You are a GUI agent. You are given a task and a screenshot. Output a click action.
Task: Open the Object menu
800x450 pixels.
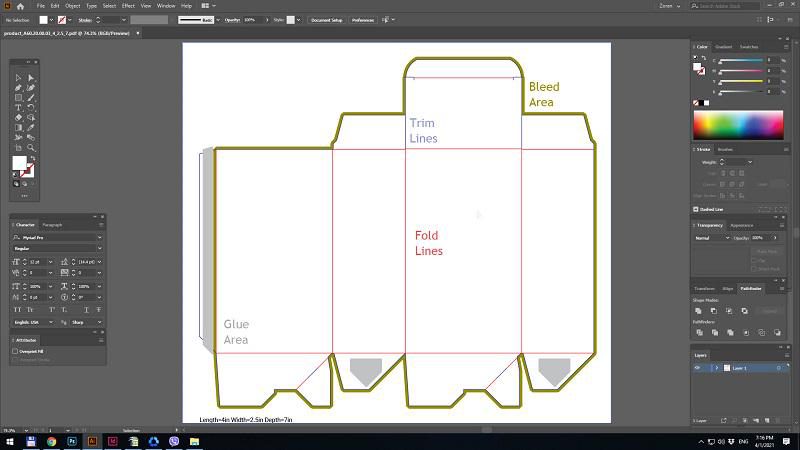tap(73, 6)
